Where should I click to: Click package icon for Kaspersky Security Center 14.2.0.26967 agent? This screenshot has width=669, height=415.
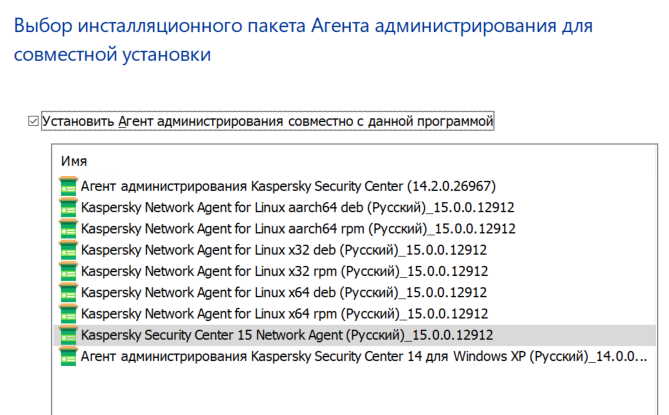point(68,186)
